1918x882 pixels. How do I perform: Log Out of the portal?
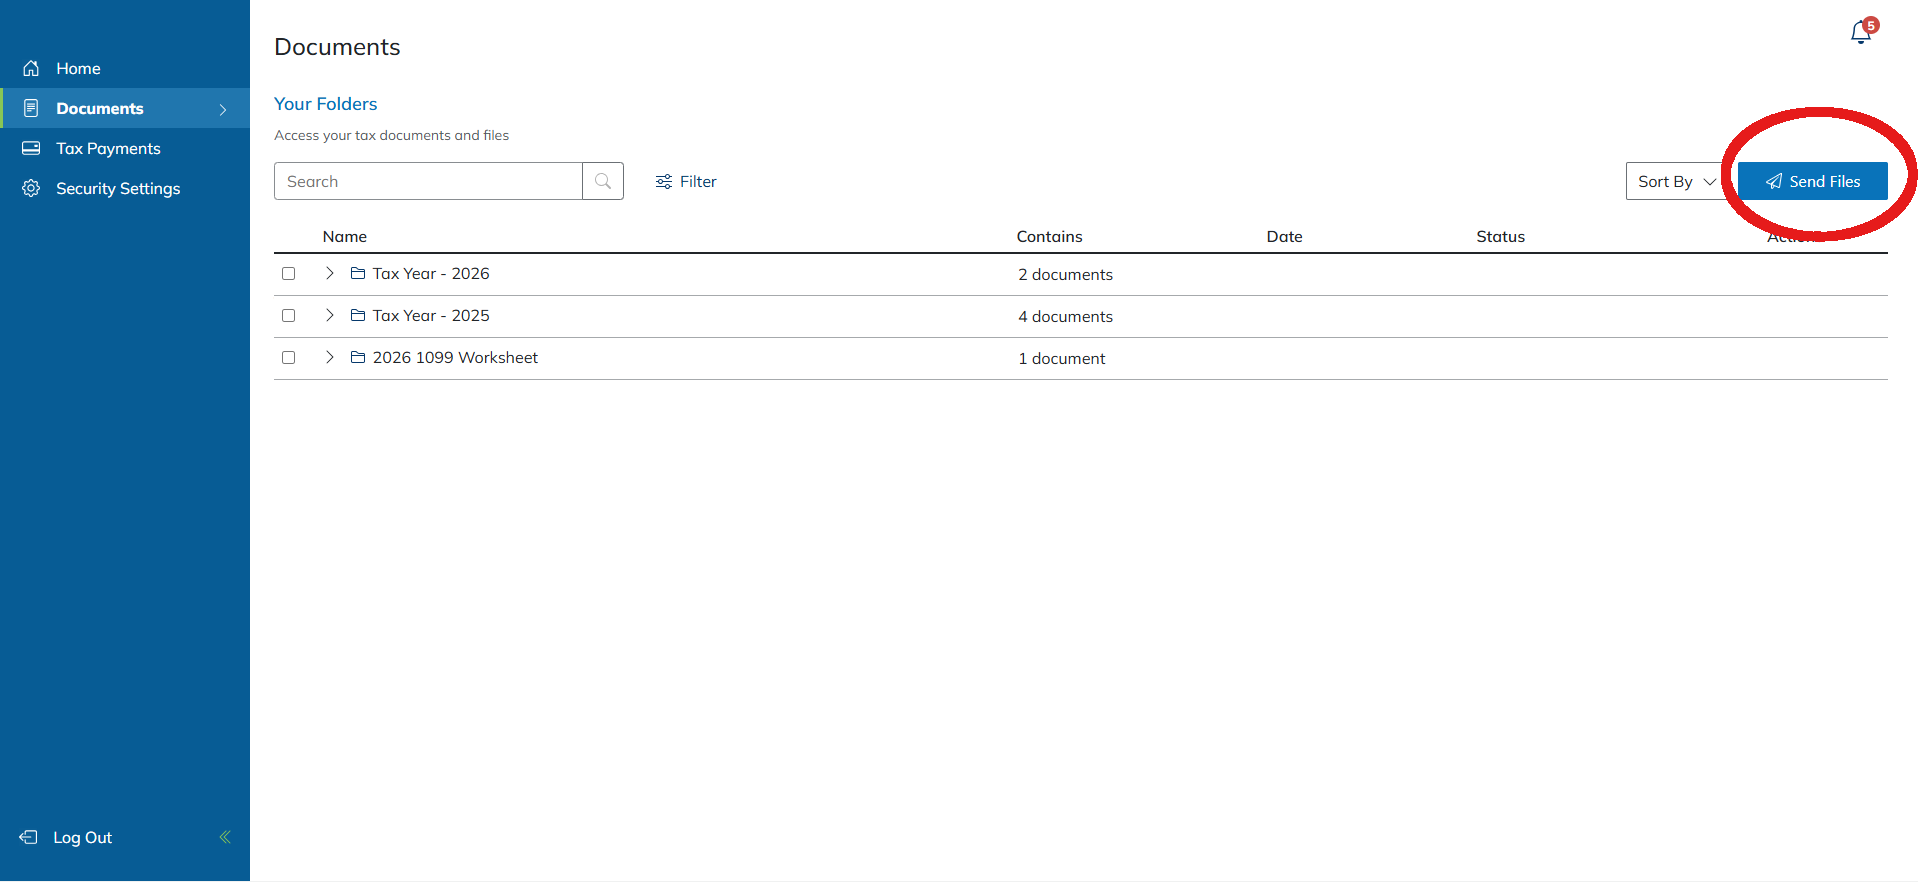pyautogui.click(x=66, y=837)
